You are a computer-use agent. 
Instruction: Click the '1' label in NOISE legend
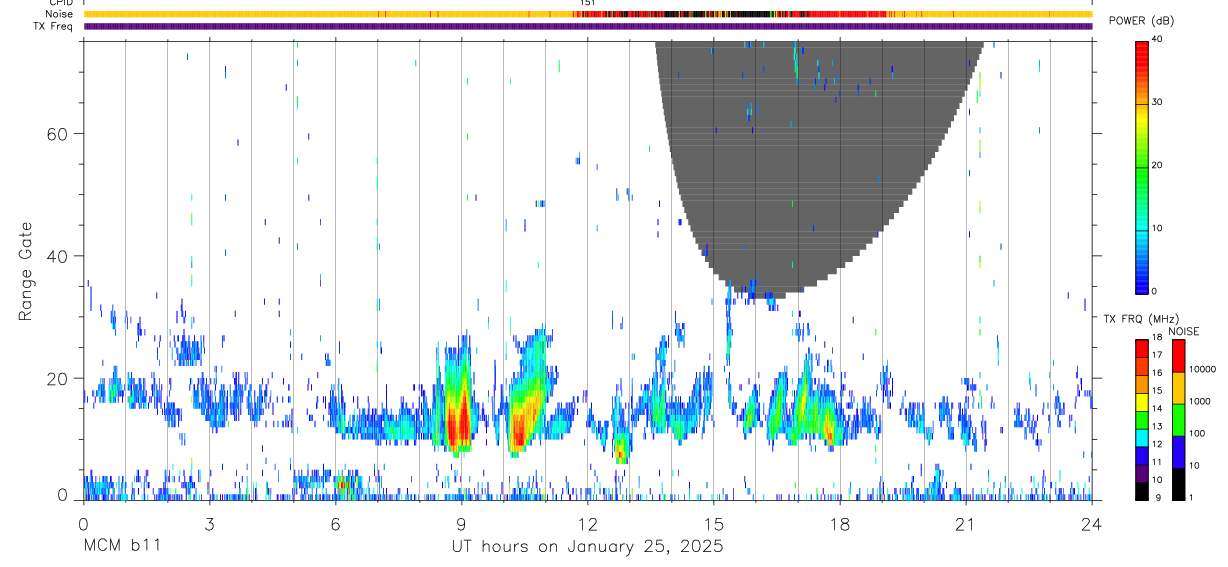tap(1191, 497)
